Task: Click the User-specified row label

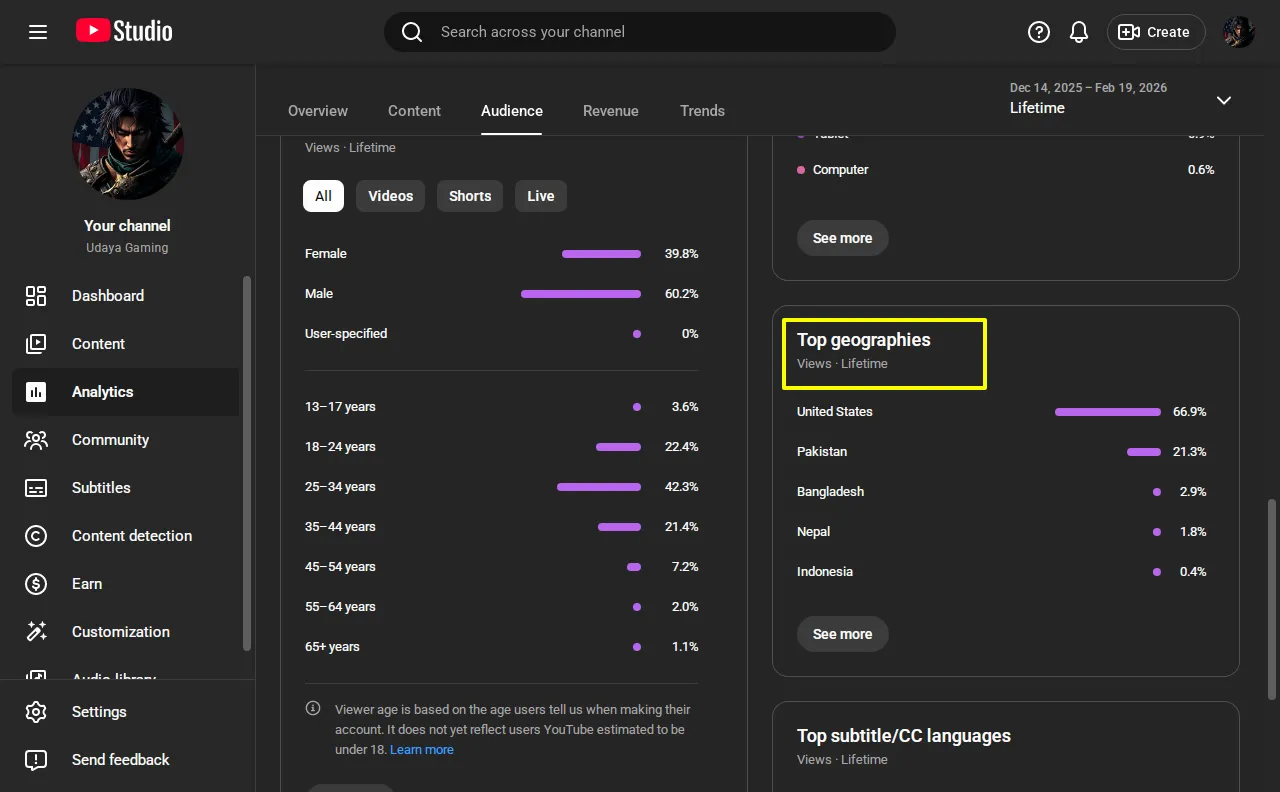Action: tap(346, 334)
